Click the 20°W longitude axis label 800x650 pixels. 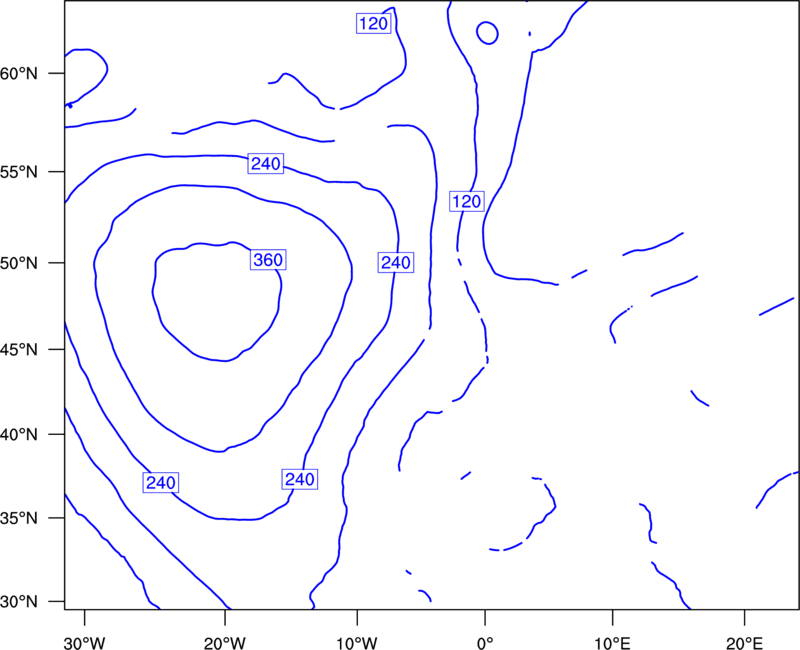tap(225, 643)
